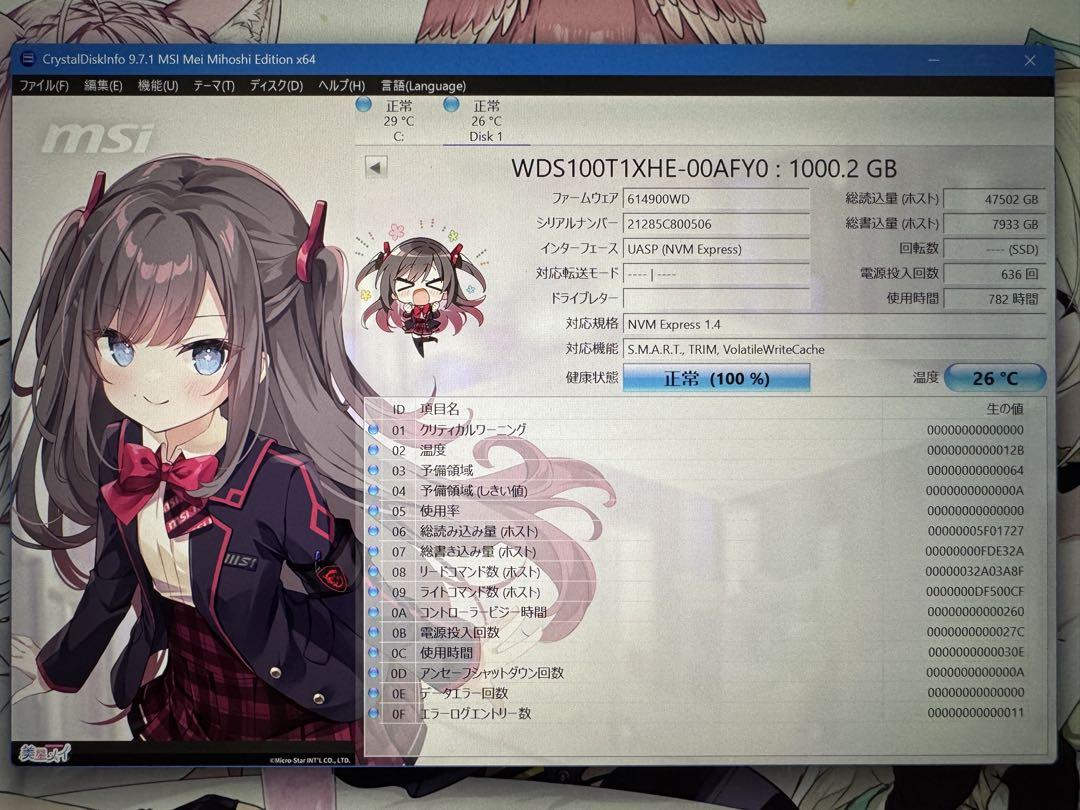Open the ヘルプ(H) menu
Viewport: 1080px width, 810px height.
coord(342,86)
